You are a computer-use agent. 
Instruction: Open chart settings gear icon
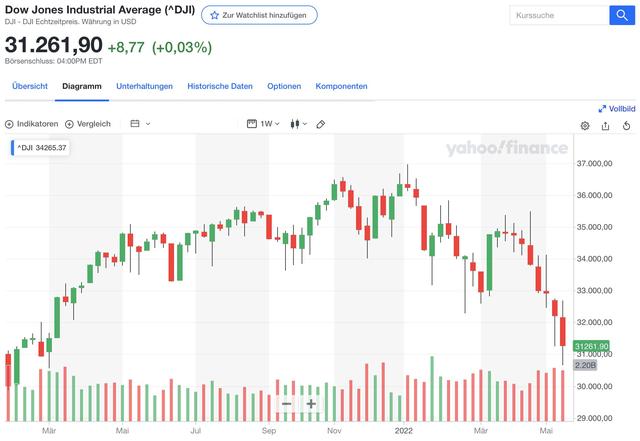coord(585,125)
